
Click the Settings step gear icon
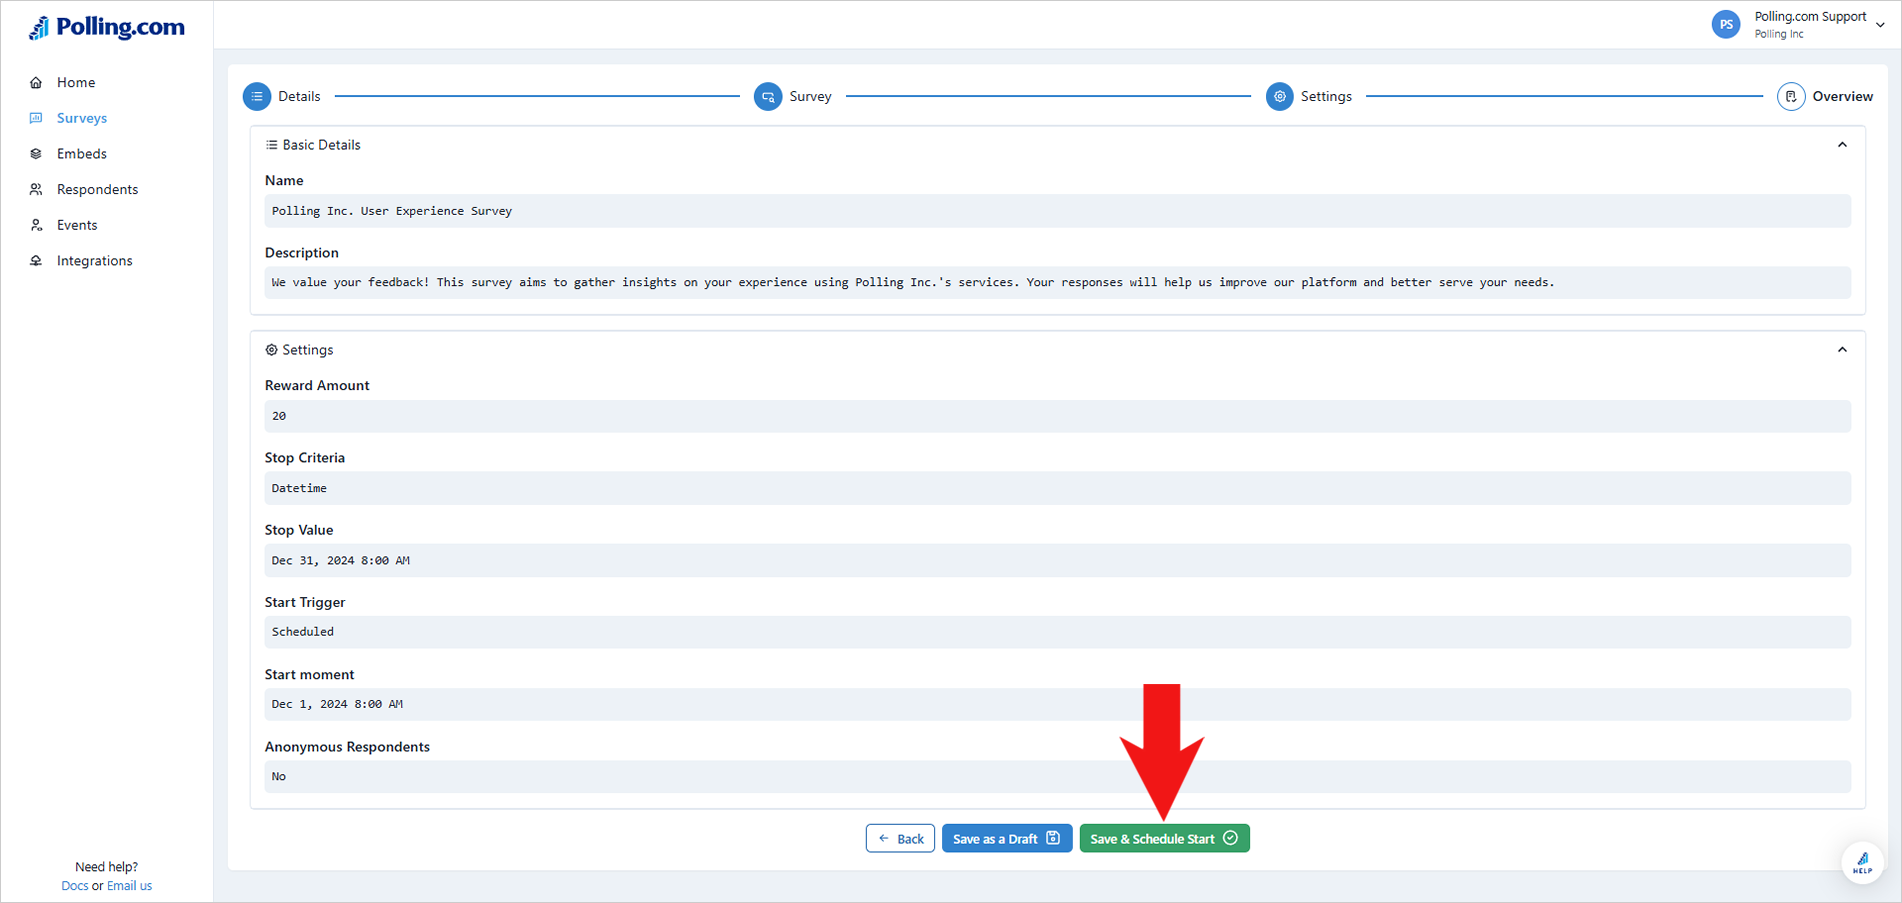[1280, 96]
